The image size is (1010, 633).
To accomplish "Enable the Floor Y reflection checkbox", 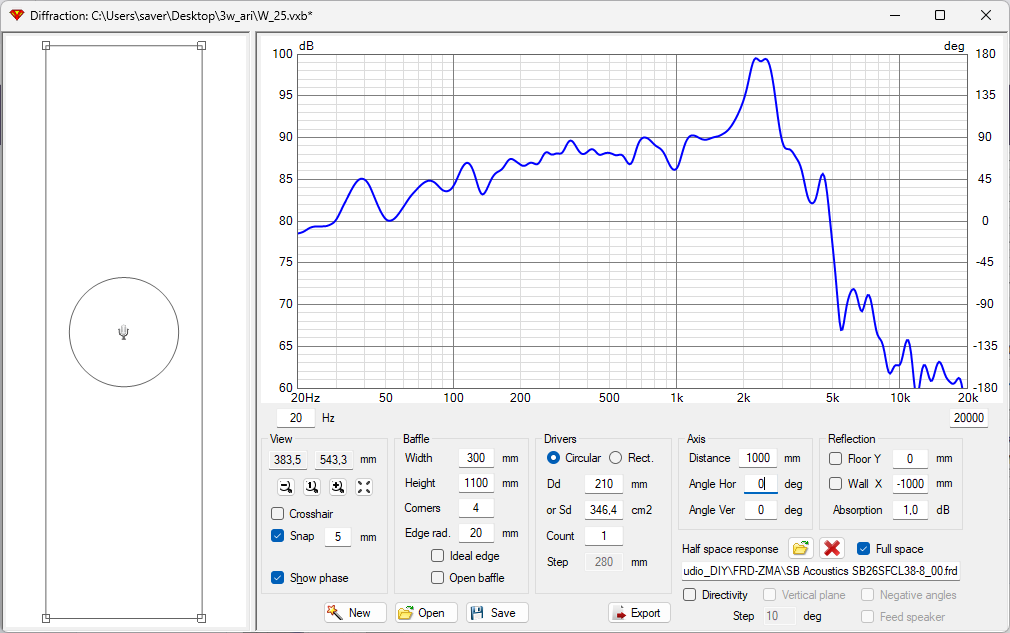I will (835, 458).
